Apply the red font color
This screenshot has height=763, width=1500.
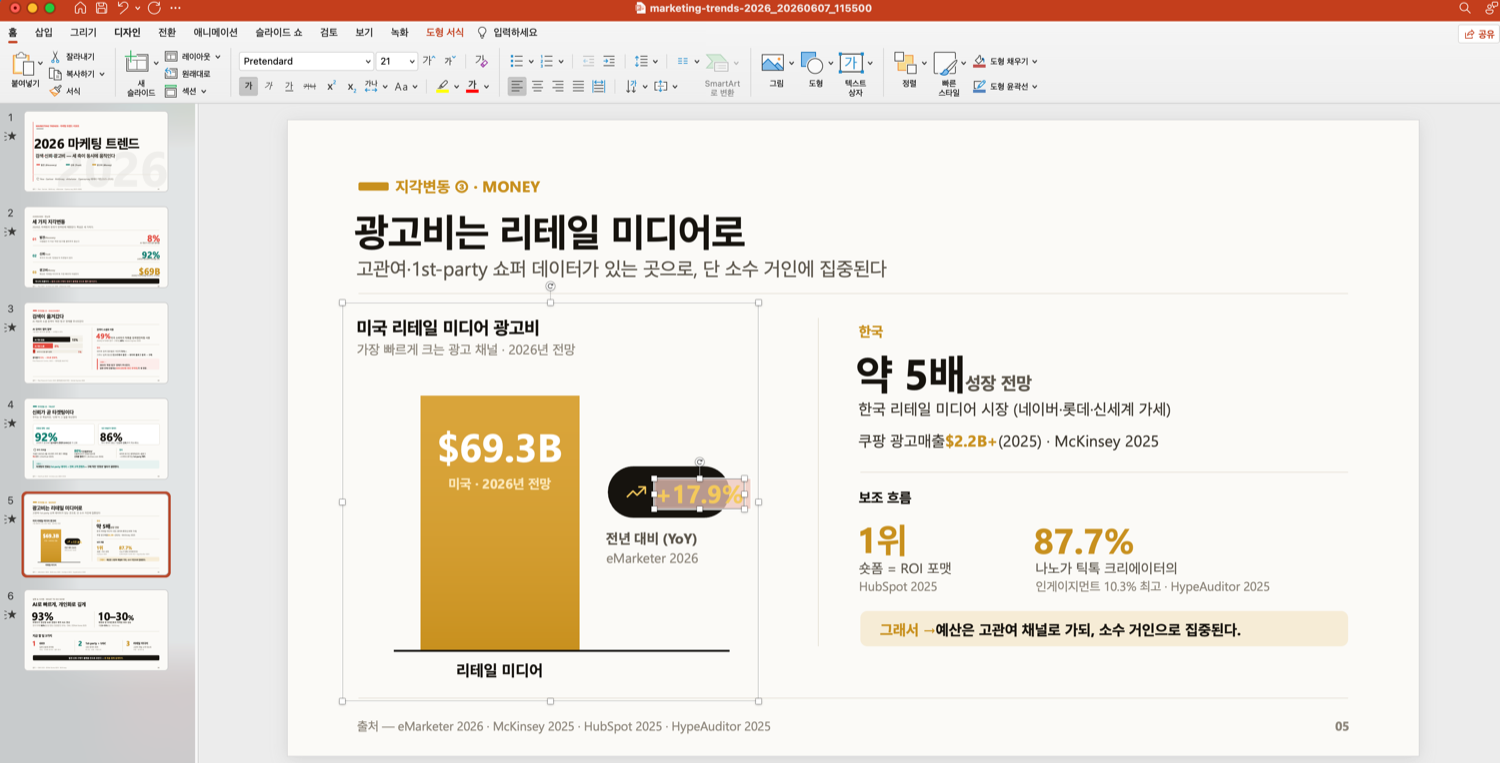[x=471, y=87]
